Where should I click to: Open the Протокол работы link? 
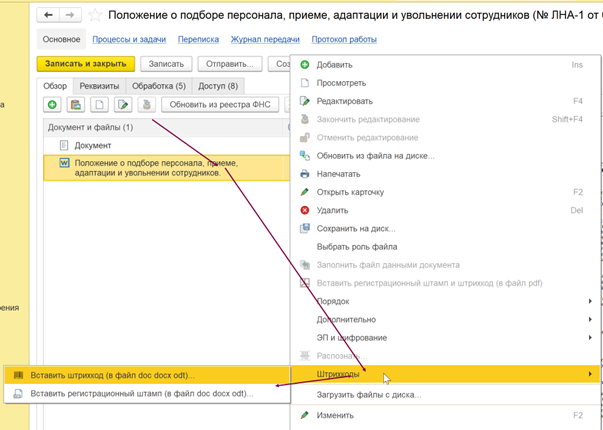coord(344,39)
